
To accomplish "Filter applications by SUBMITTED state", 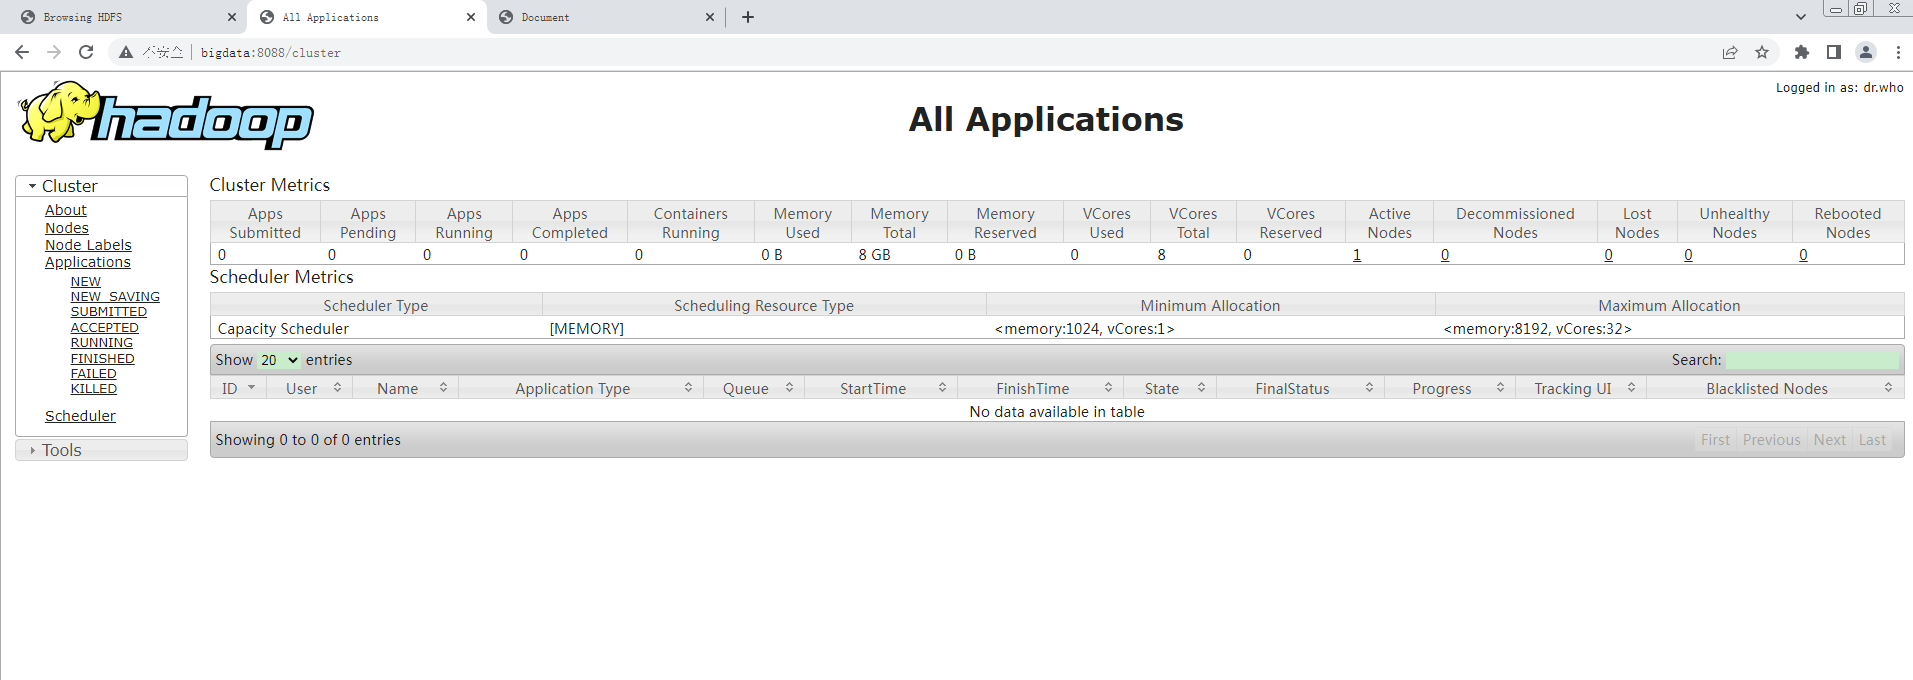I will [109, 312].
